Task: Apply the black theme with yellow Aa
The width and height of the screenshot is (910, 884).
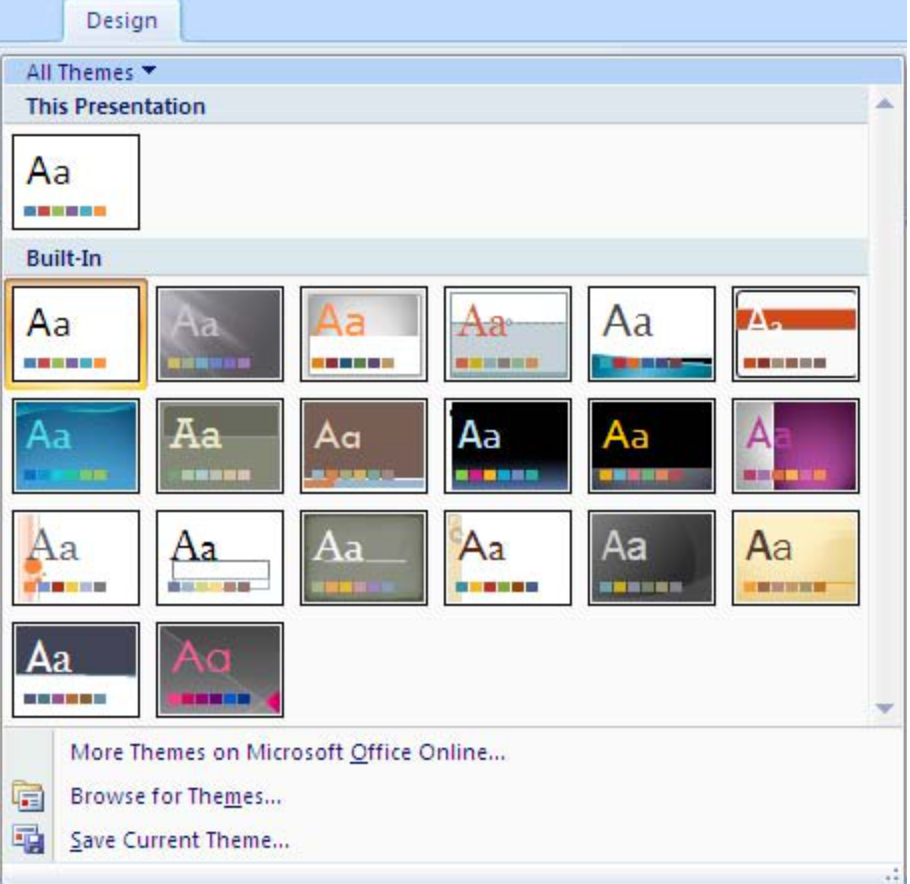Action: (652, 446)
